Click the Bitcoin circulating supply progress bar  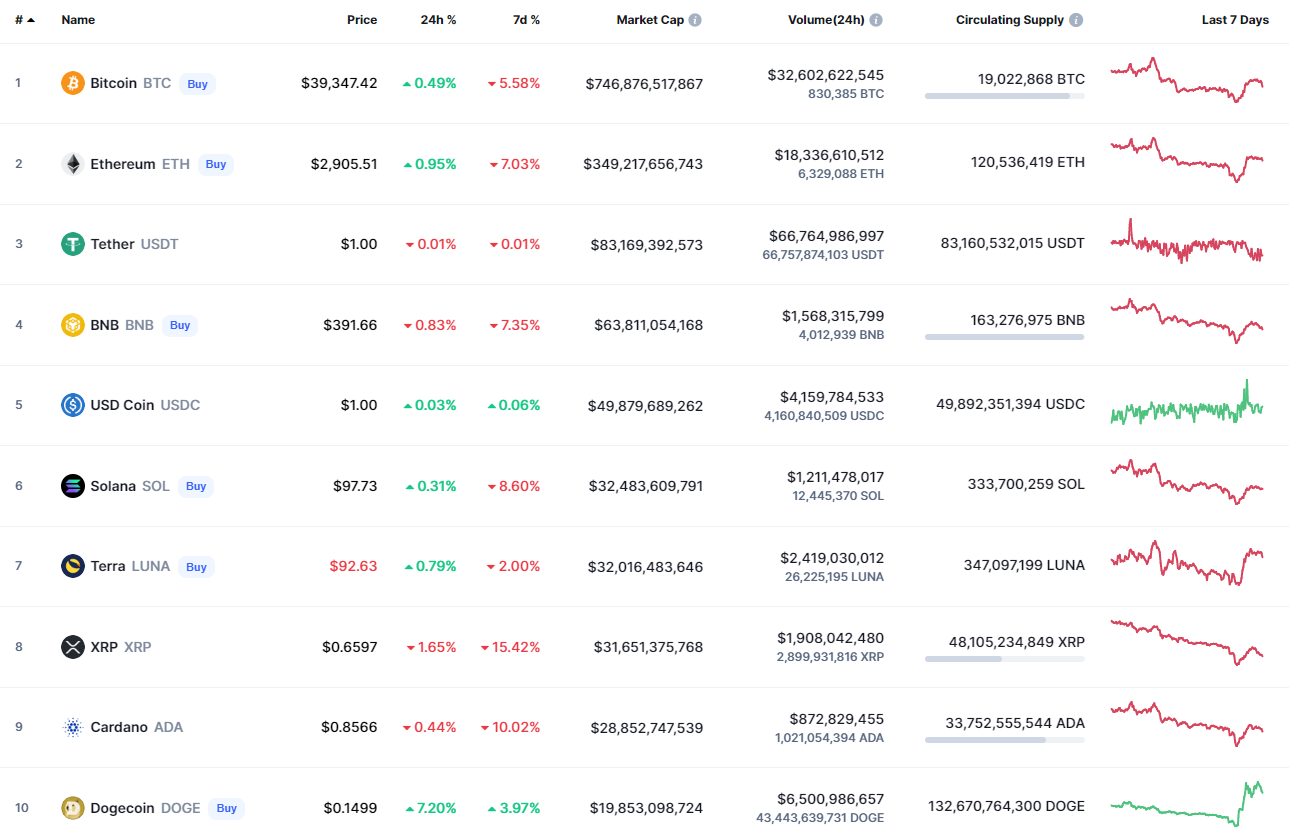coord(1004,96)
